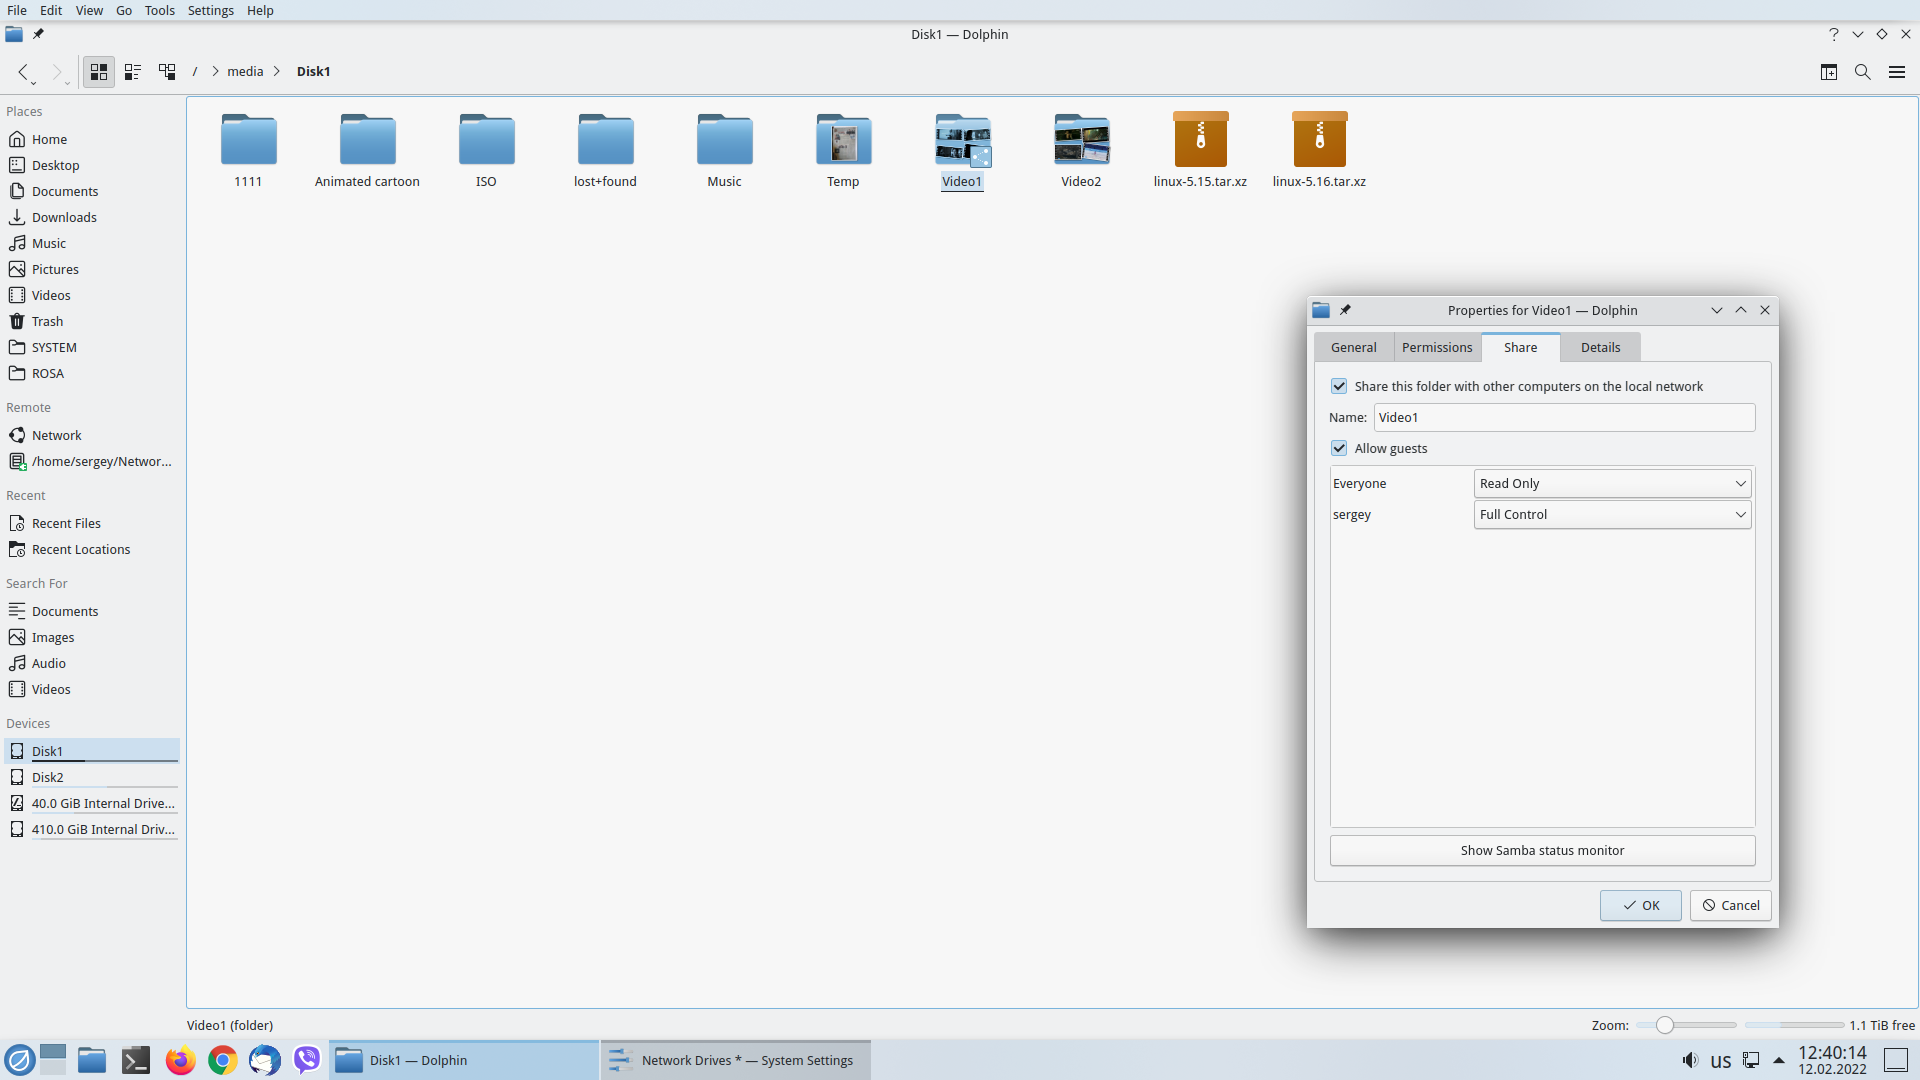Image resolution: width=1920 pixels, height=1080 pixels.
Task: Click the Zoom slider handle
Action: click(x=1664, y=1025)
